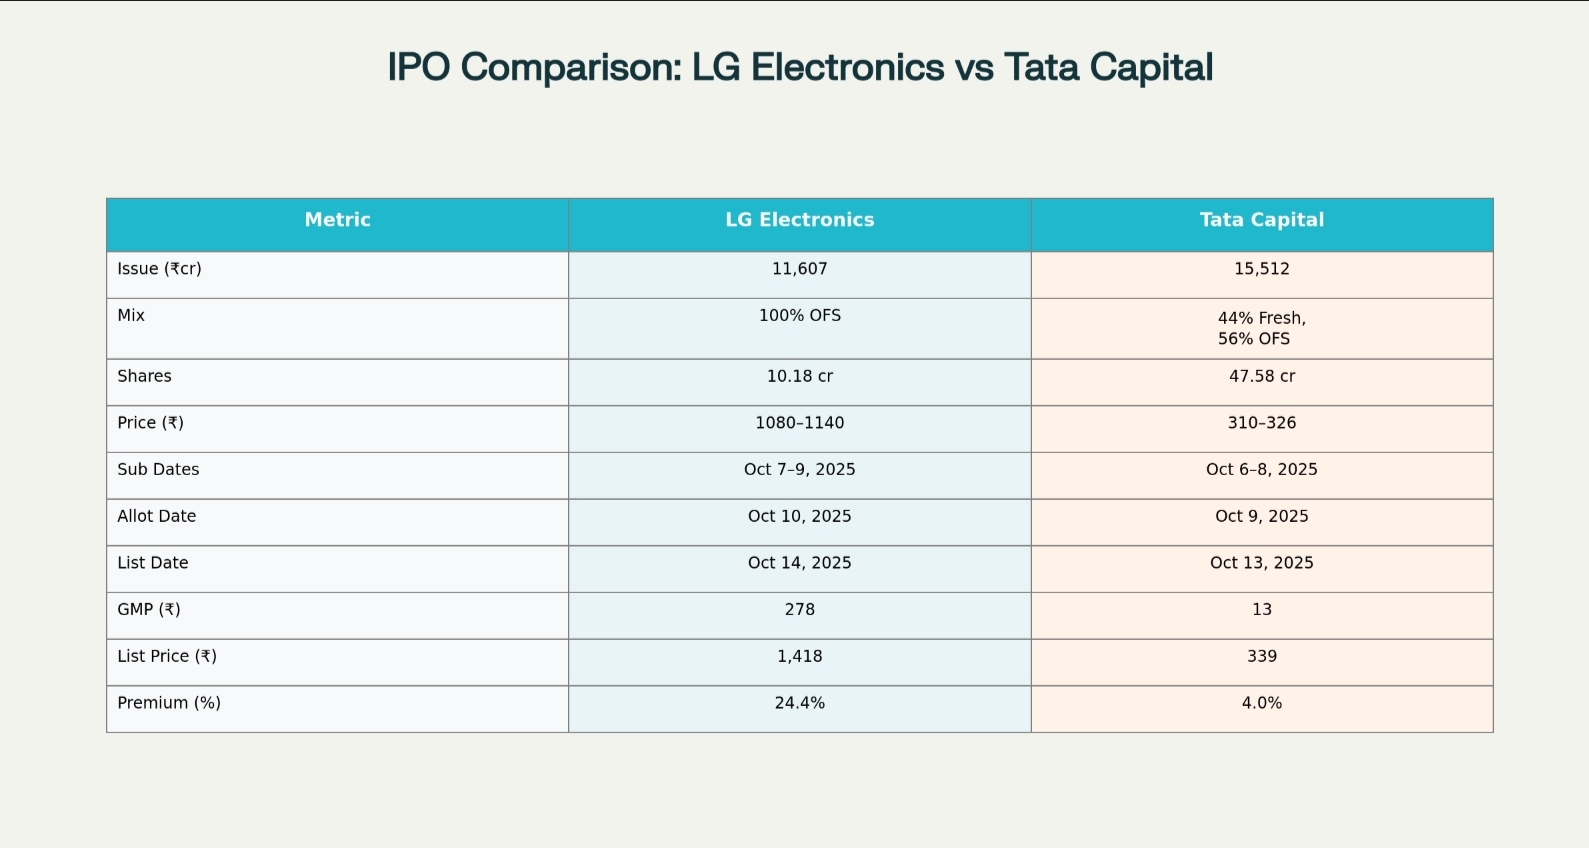1589x848 pixels.
Task: Select the GMP value 278 cell
Action: tap(799, 610)
